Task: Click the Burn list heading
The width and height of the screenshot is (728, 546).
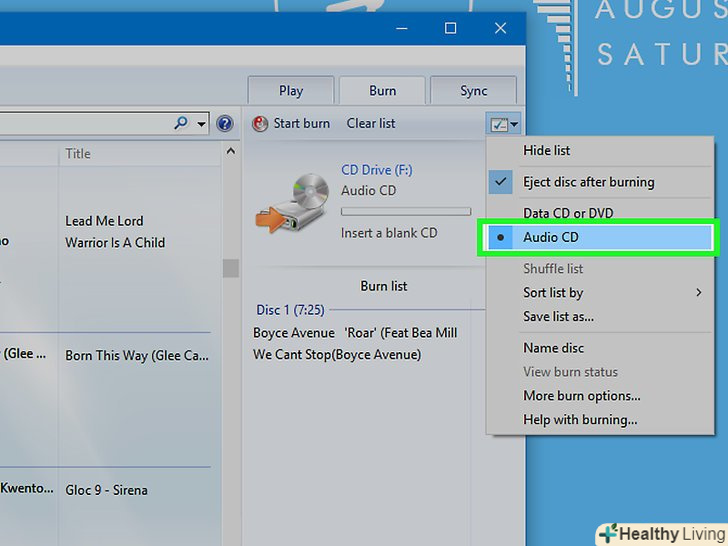Action: click(x=384, y=286)
